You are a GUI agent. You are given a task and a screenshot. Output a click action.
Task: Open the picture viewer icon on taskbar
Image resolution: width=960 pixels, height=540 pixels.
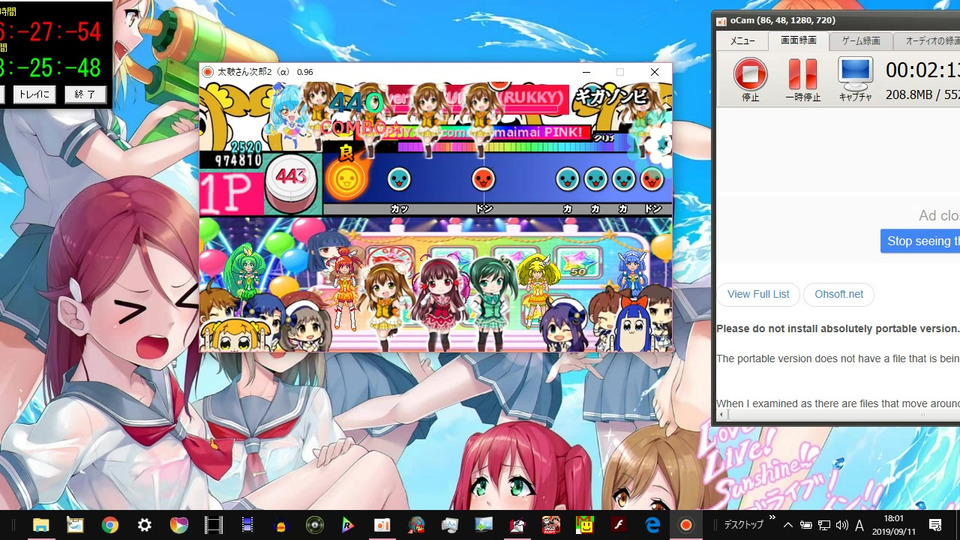(x=484, y=525)
